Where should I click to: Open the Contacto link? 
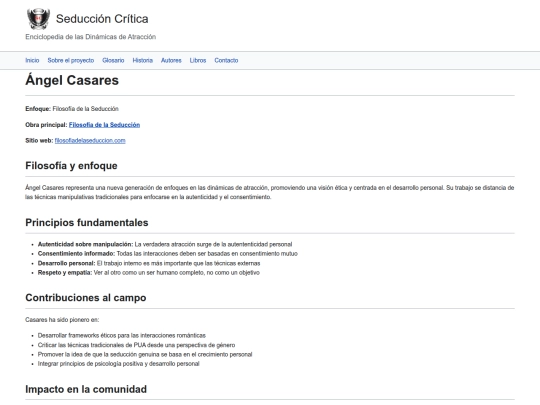[226, 60]
